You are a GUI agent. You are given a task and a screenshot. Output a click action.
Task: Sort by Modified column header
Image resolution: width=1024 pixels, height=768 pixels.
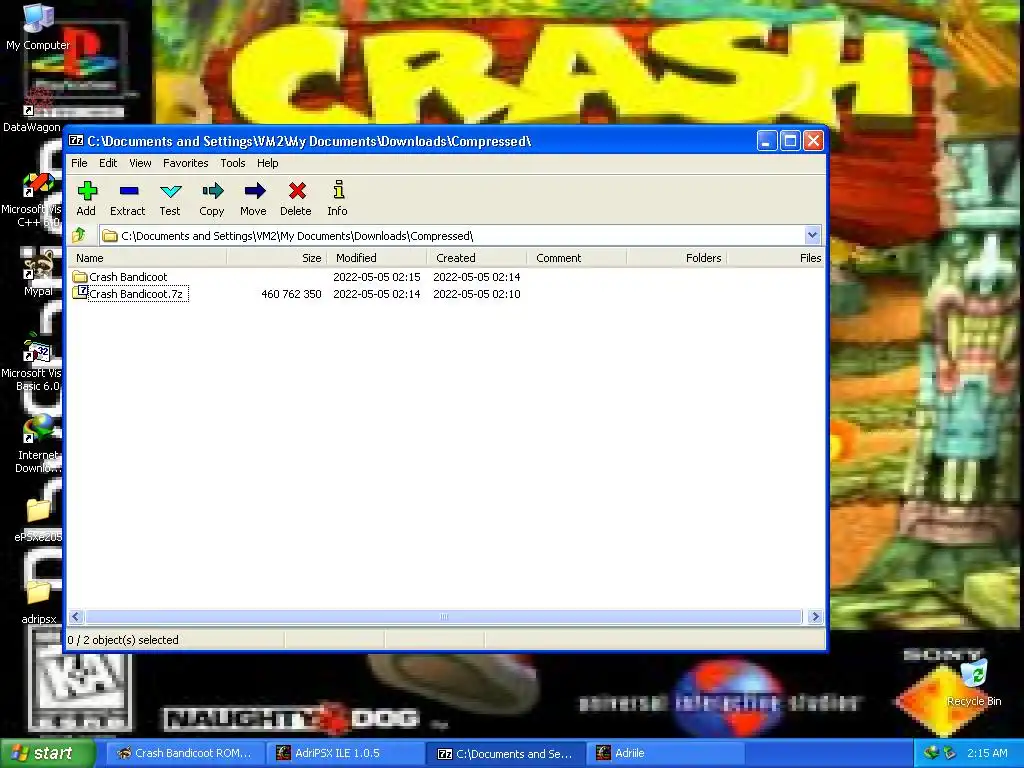click(x=376, y=258)
